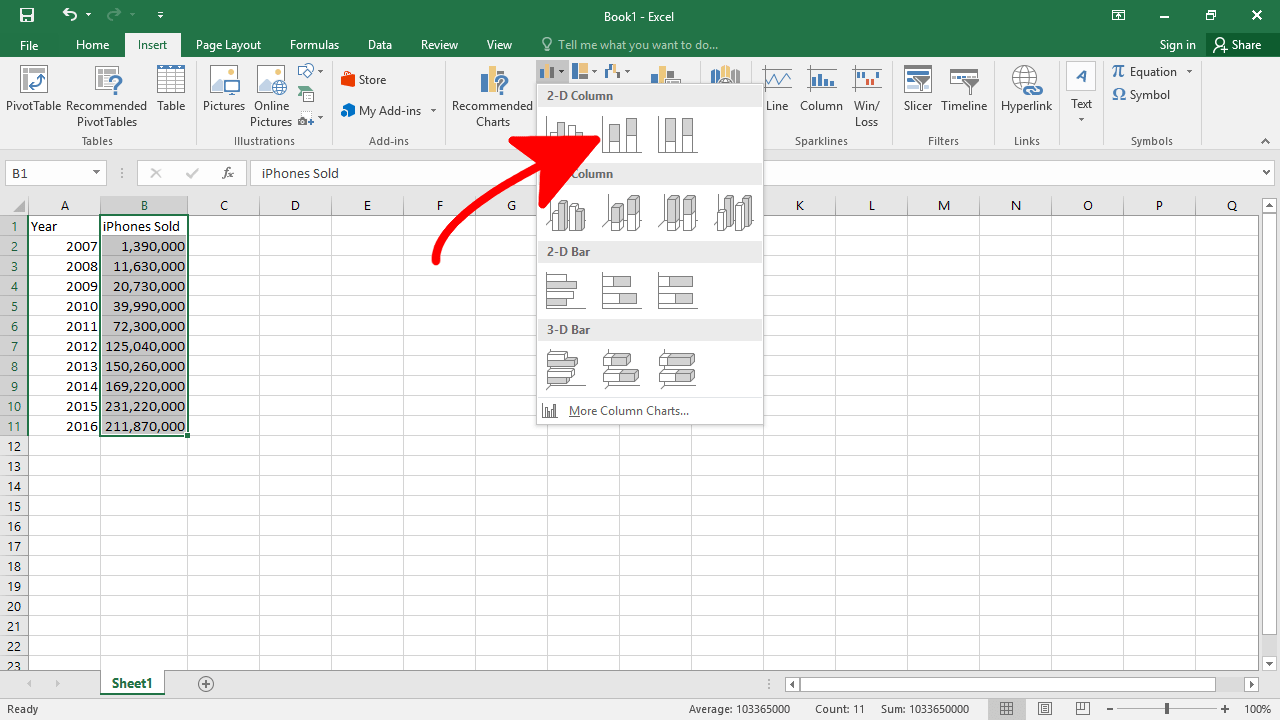
Task: Switch to Page Layout view in status bar
Action: pos(1045,709)
